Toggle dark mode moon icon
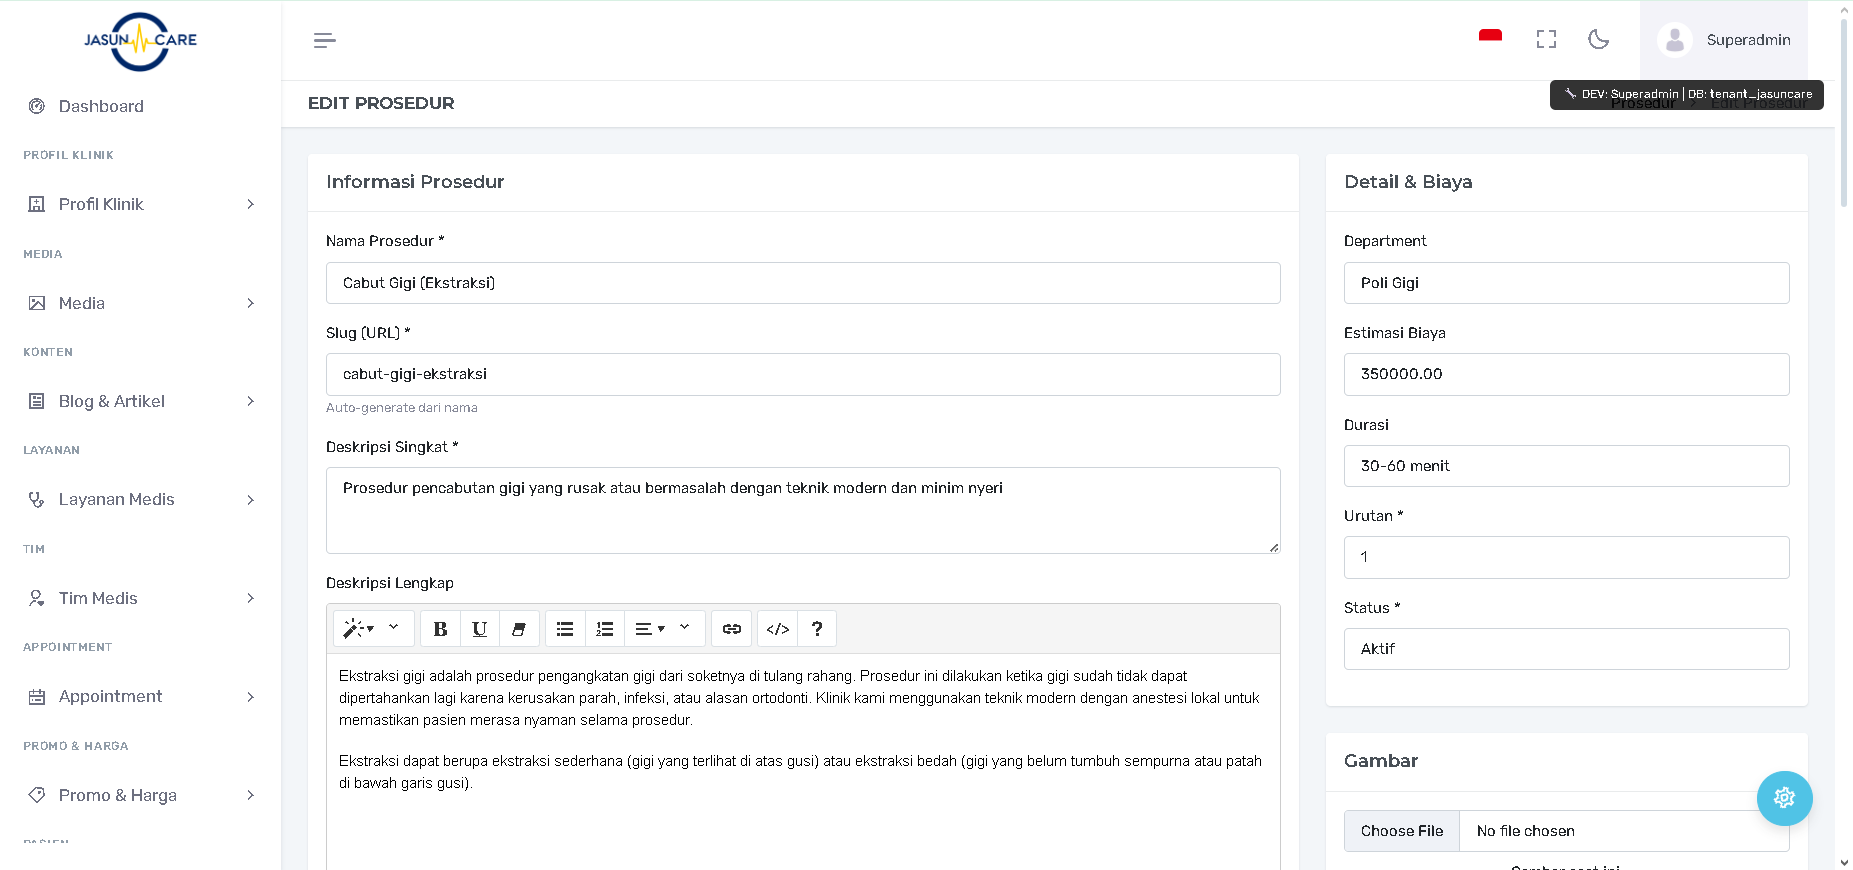The image size is (1853, 870). pyautogui.click(x=1598, y=40)
